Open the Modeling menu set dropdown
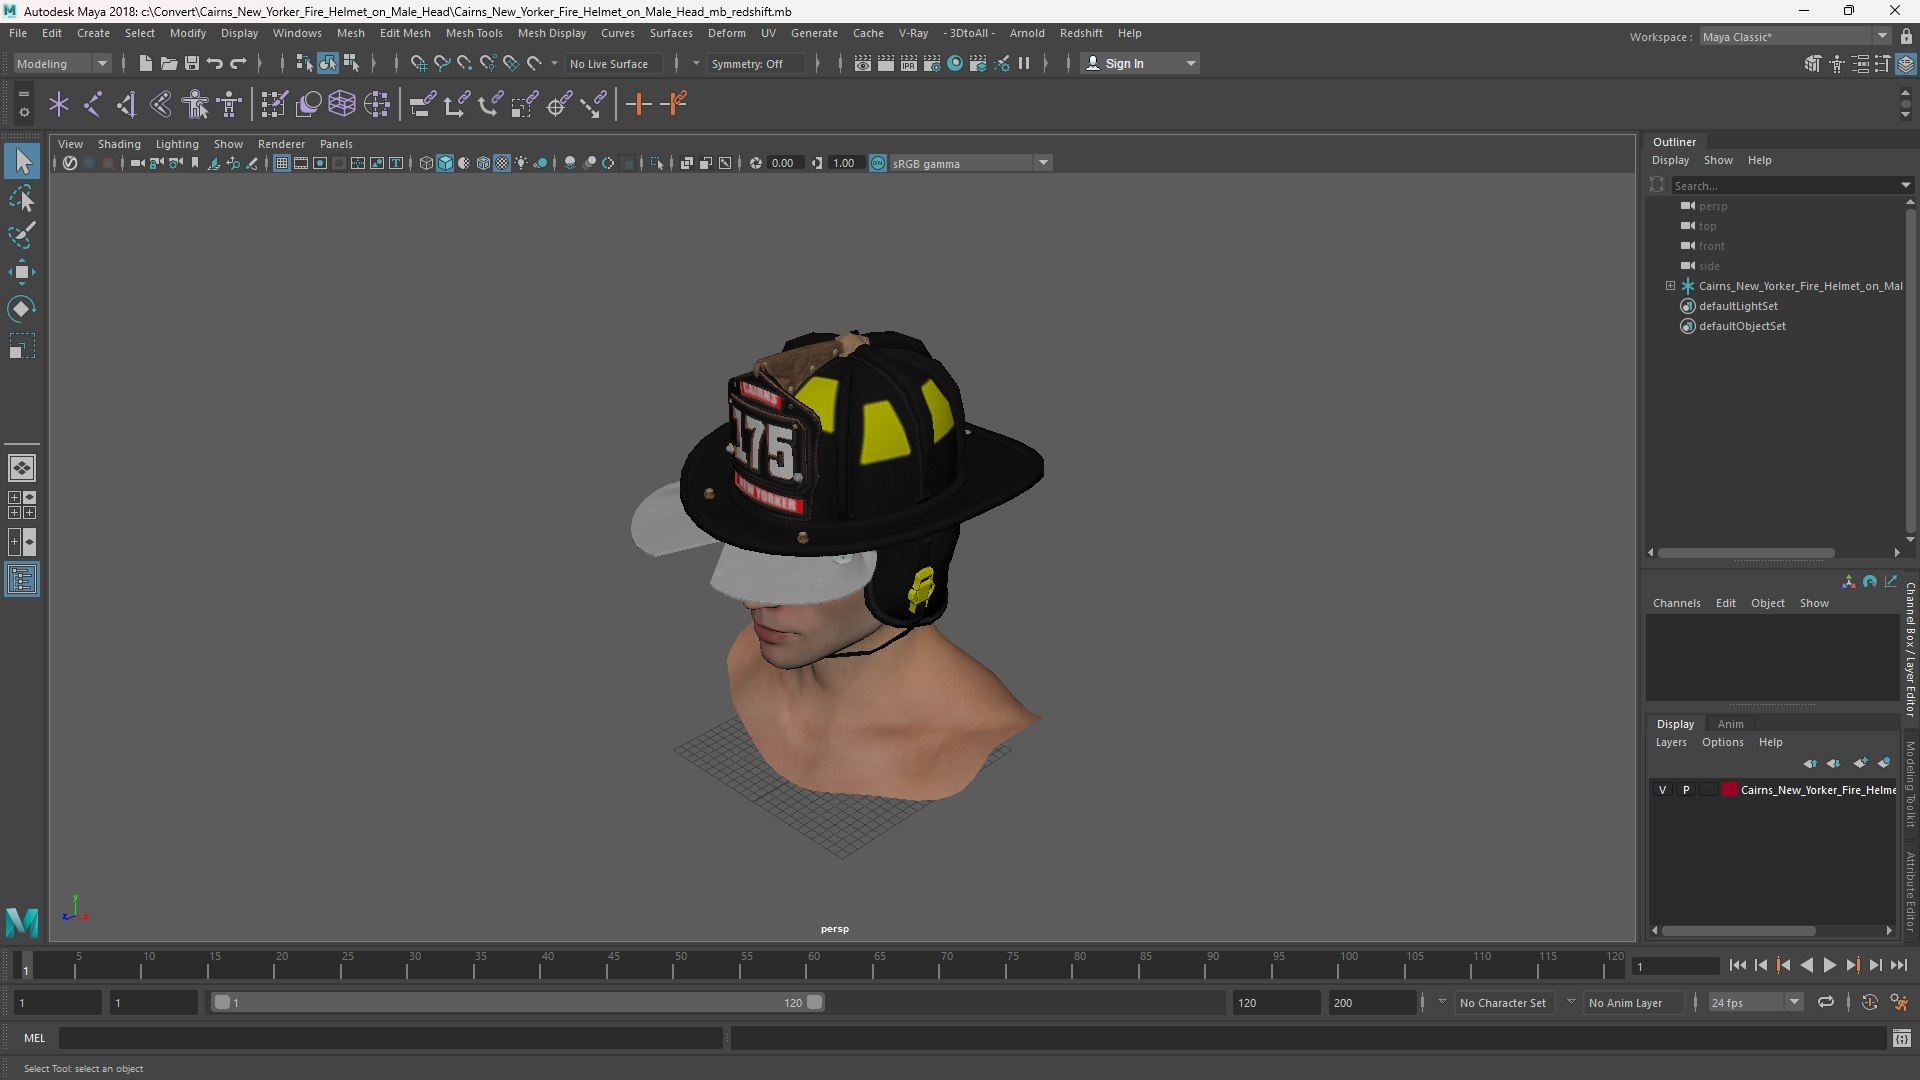This screenshot has width=1920, height=1080. coord(62,63)
